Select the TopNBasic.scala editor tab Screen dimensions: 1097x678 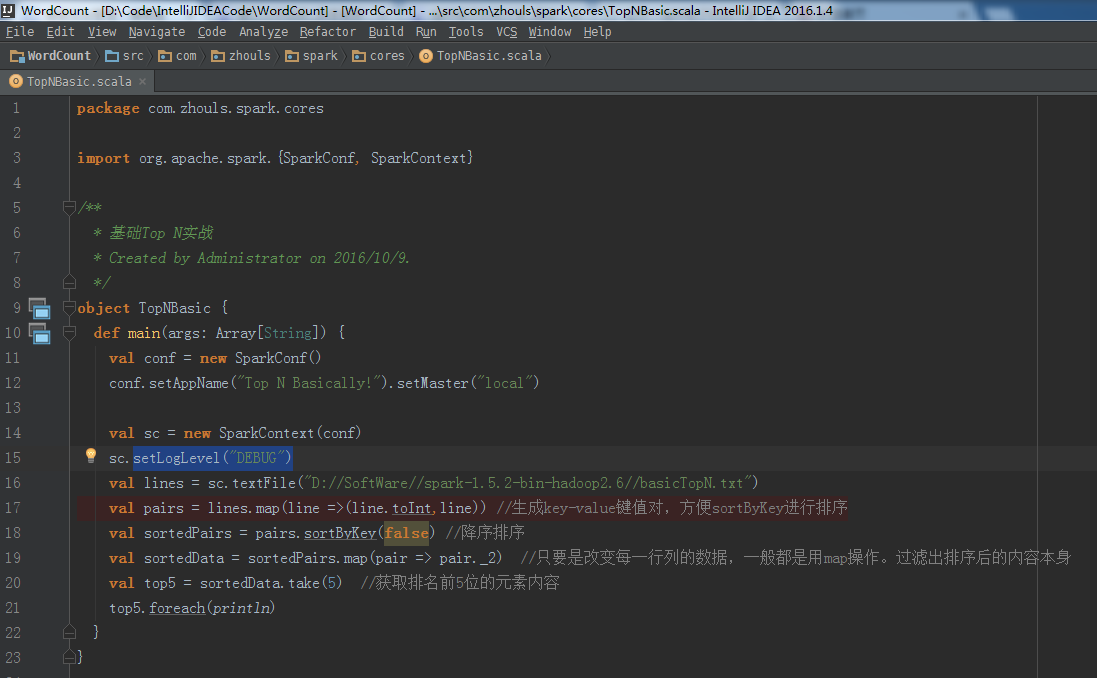point(79,82)
